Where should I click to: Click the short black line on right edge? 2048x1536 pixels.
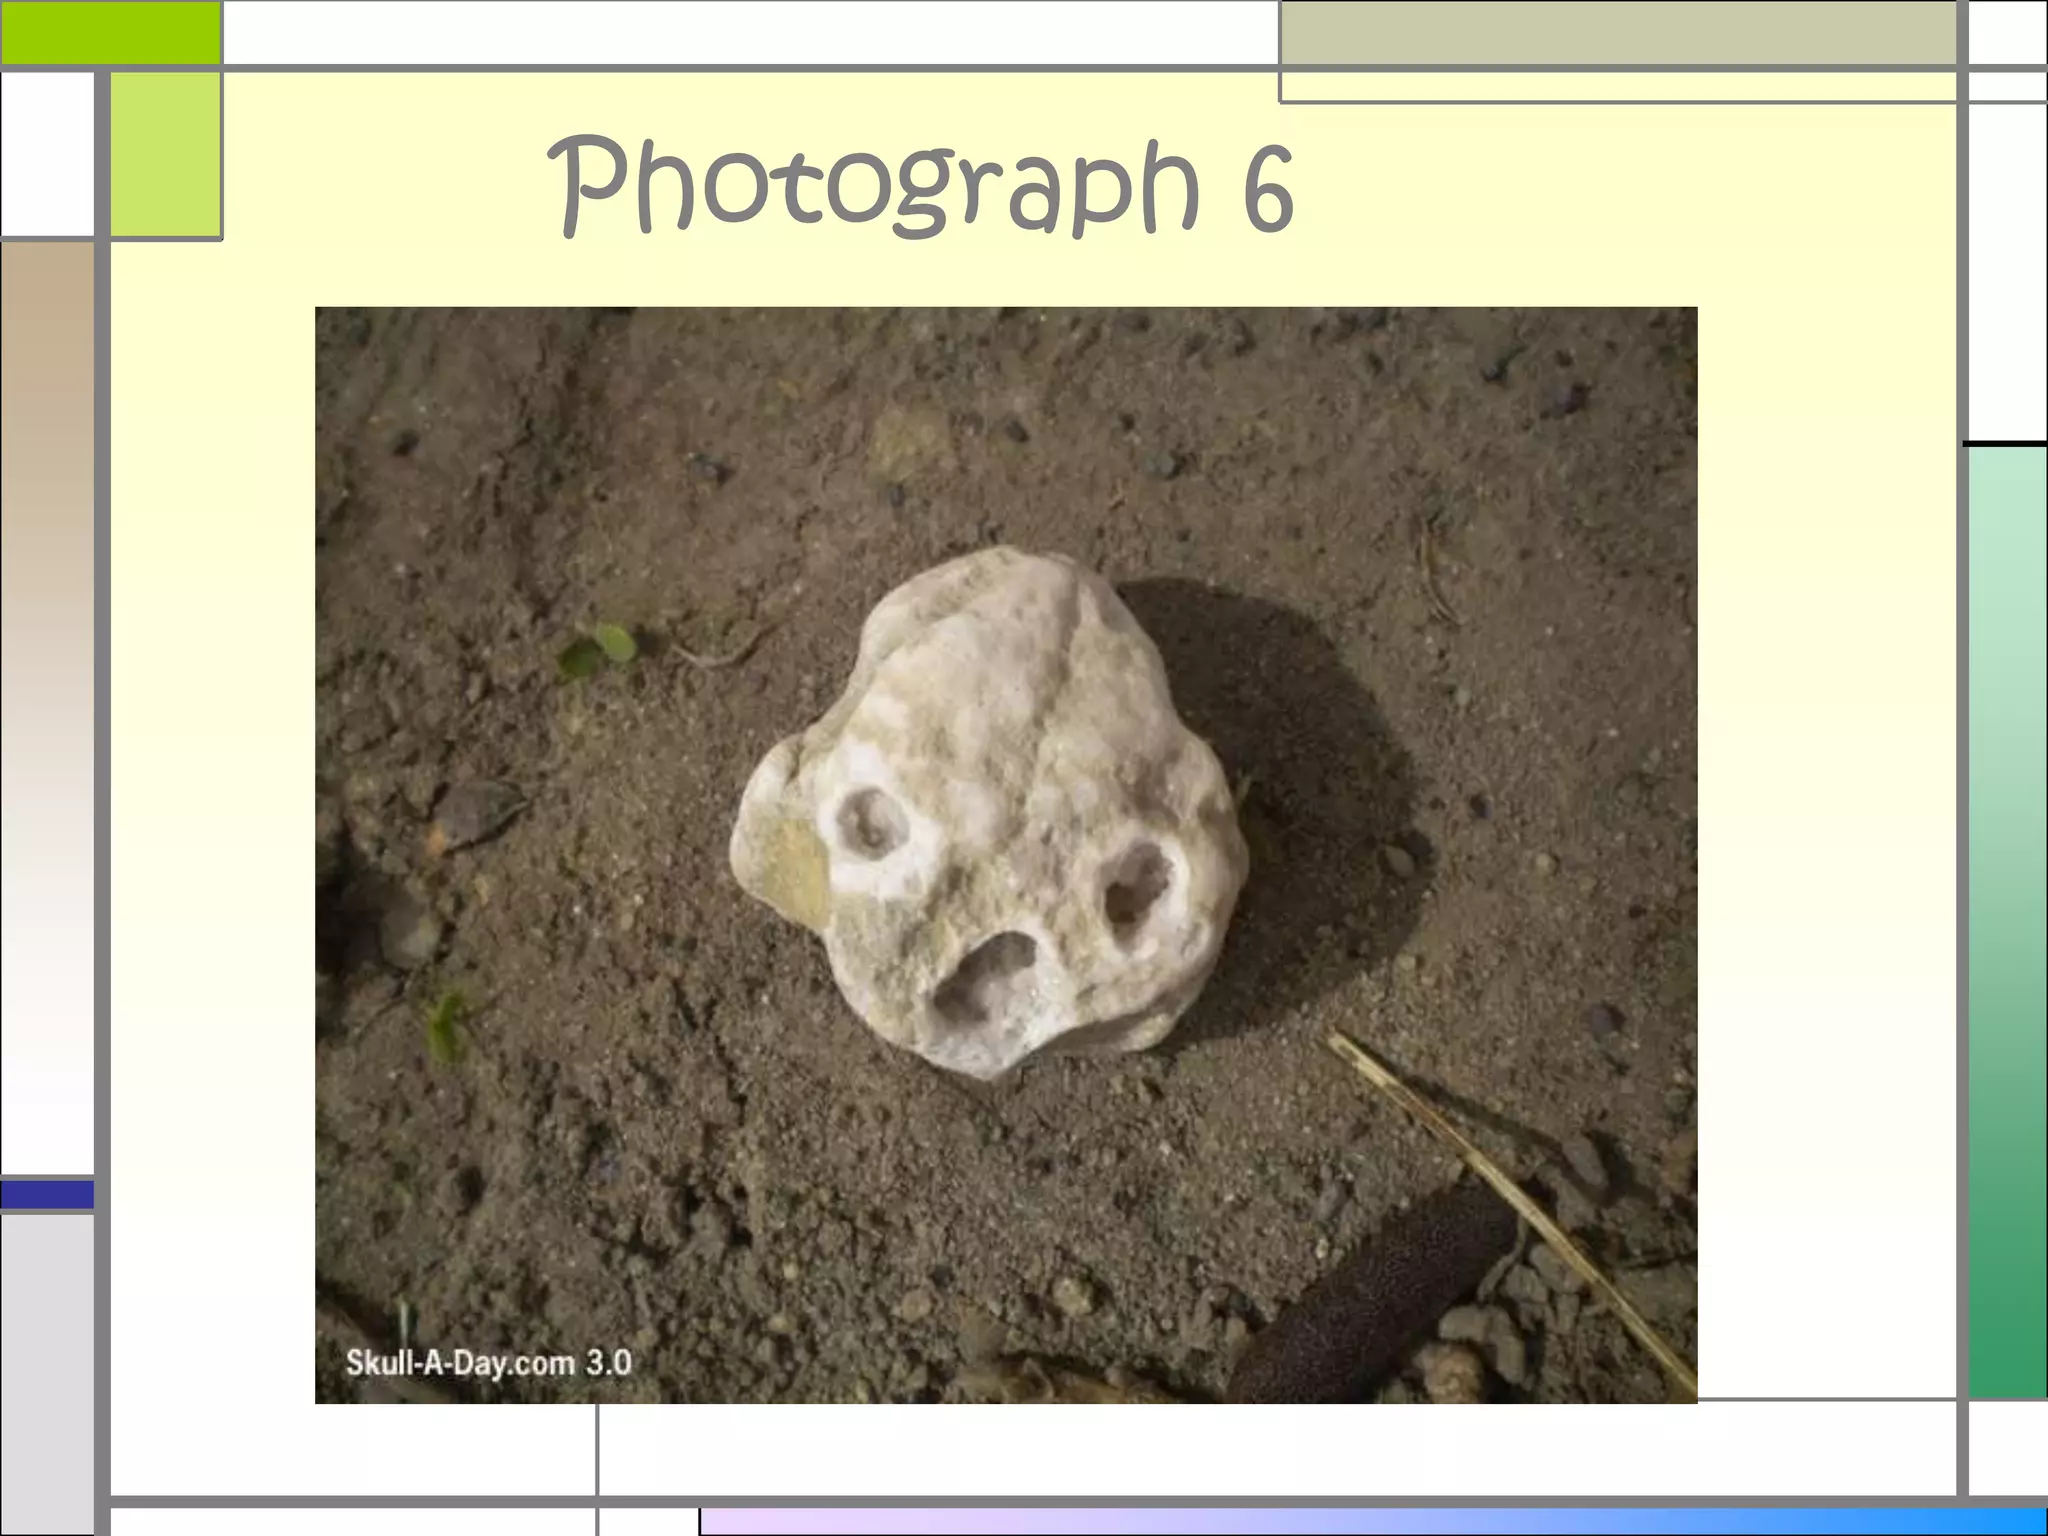pos(2004,442)
